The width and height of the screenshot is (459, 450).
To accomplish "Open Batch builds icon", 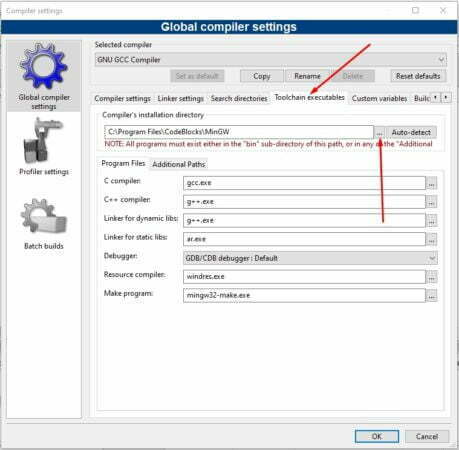I will 44,217.
